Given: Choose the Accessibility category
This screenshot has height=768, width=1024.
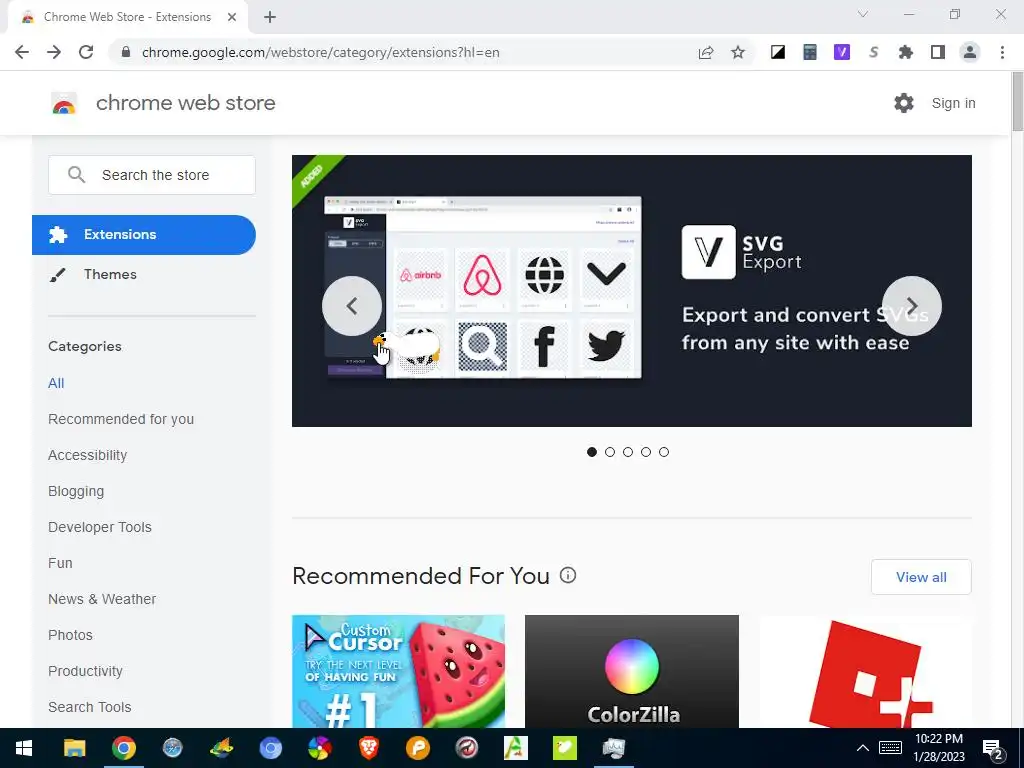Looking at the screenshot, I should tap(88, 455).
